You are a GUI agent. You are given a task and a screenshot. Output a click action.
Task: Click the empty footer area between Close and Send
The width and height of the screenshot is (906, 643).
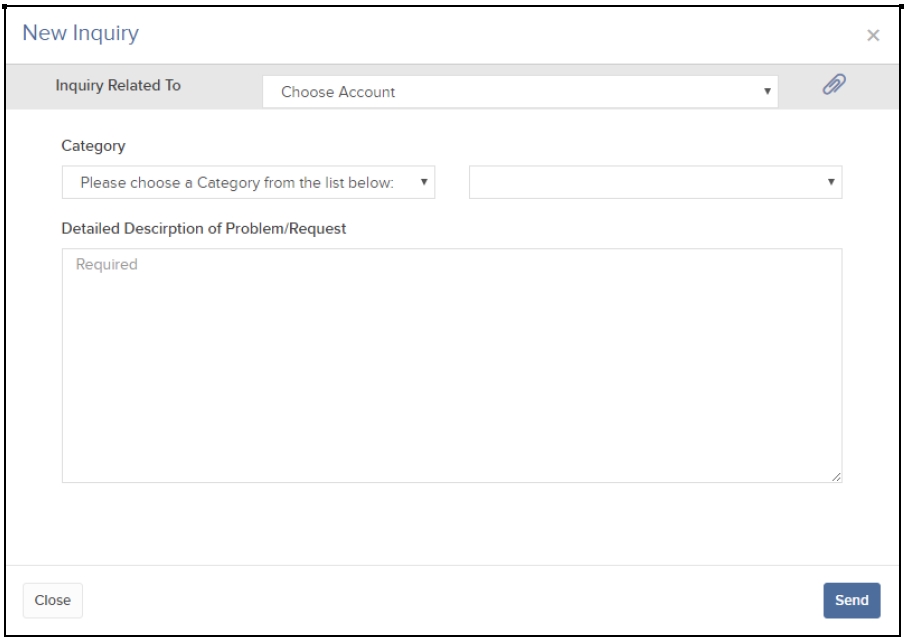450,600
